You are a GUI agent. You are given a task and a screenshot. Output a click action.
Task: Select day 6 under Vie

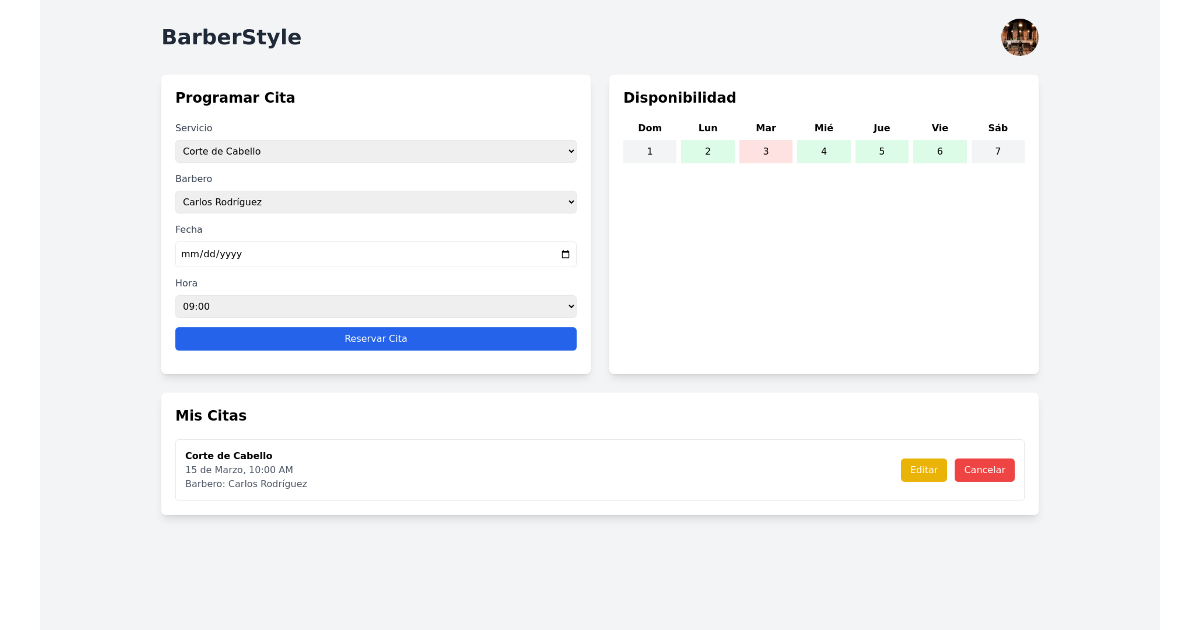pyautogui.click(x=939, y=150)
